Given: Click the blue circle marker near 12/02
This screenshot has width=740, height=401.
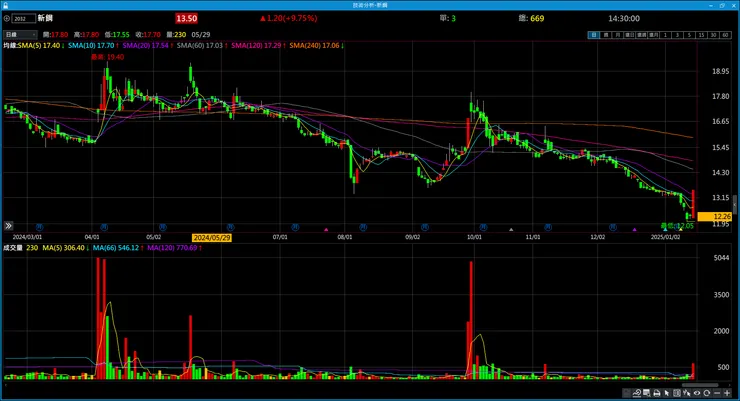Looking at the screenshot, I should click(x=613, y=227).
